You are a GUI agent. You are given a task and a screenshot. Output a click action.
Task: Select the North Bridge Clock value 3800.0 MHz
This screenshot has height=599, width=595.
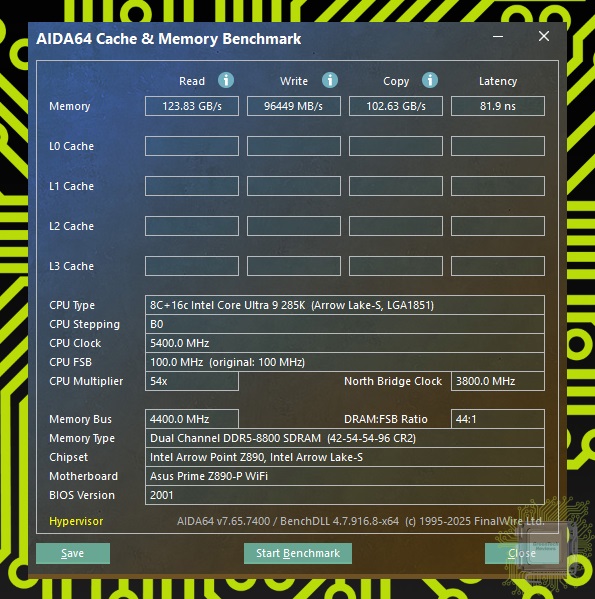498,381
